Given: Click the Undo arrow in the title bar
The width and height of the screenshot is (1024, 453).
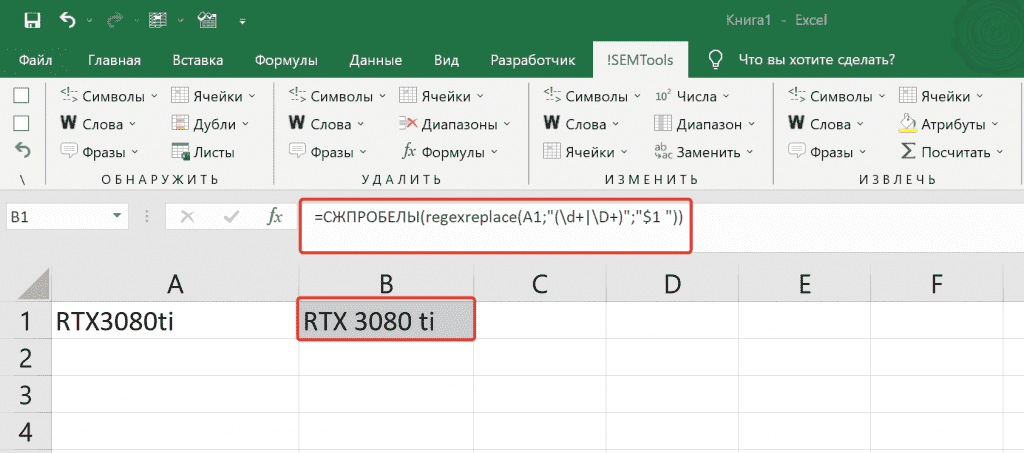Looking at the screenshot, I should (x=68, y=19).
